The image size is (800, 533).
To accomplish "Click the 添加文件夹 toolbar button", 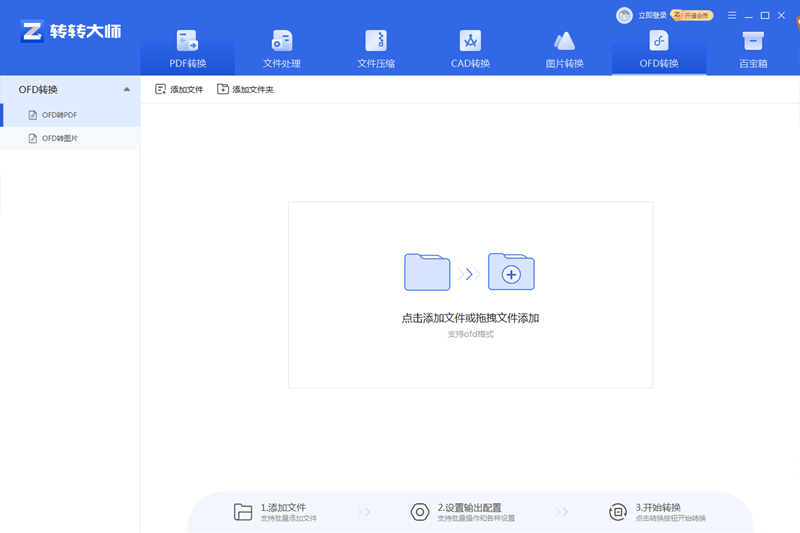I will tap(245, 90).
